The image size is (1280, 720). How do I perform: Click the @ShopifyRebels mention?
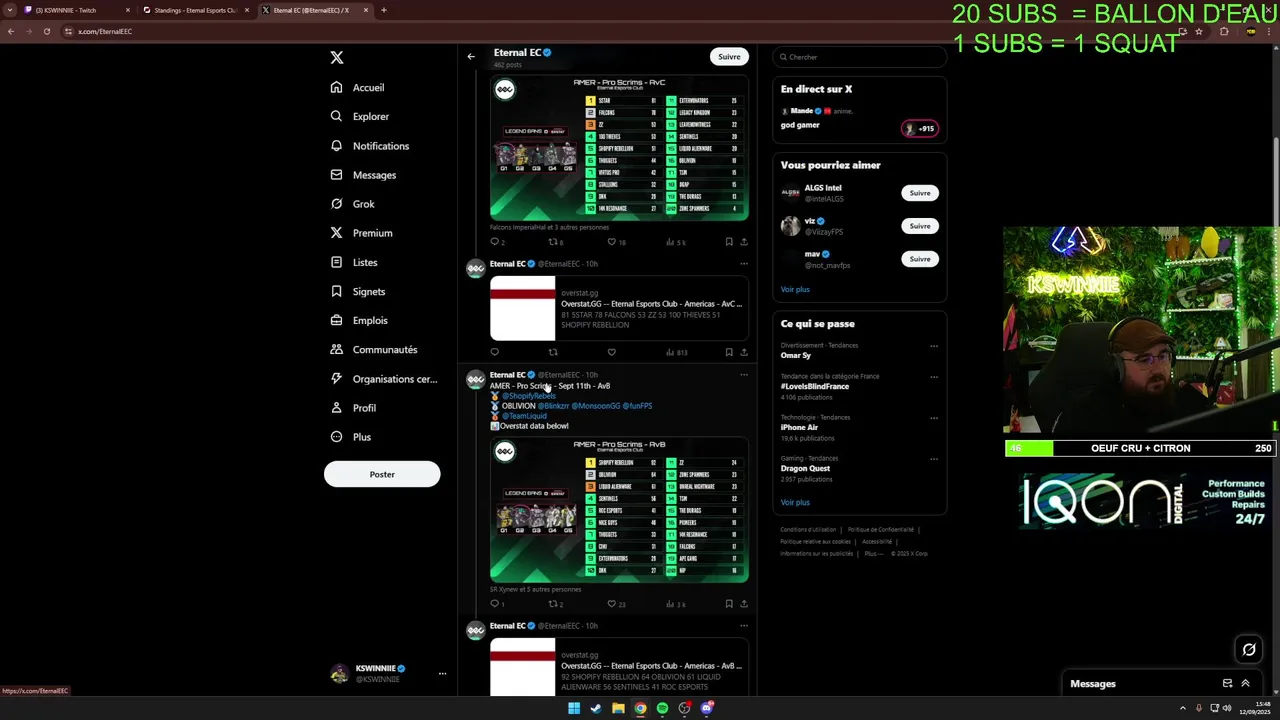tap(528, 396)
